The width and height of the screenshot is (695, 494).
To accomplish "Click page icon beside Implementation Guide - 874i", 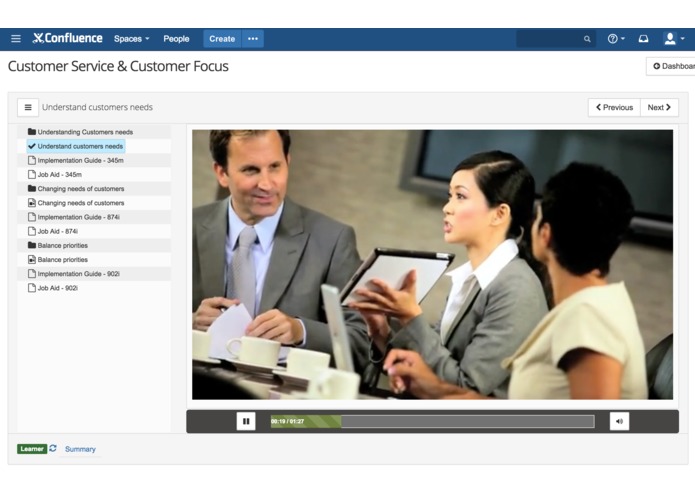I will coord(31,217).
